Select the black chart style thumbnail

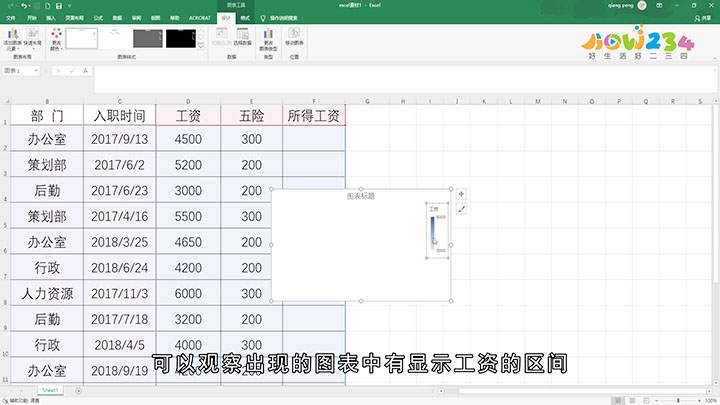click(x=181, y=38)
